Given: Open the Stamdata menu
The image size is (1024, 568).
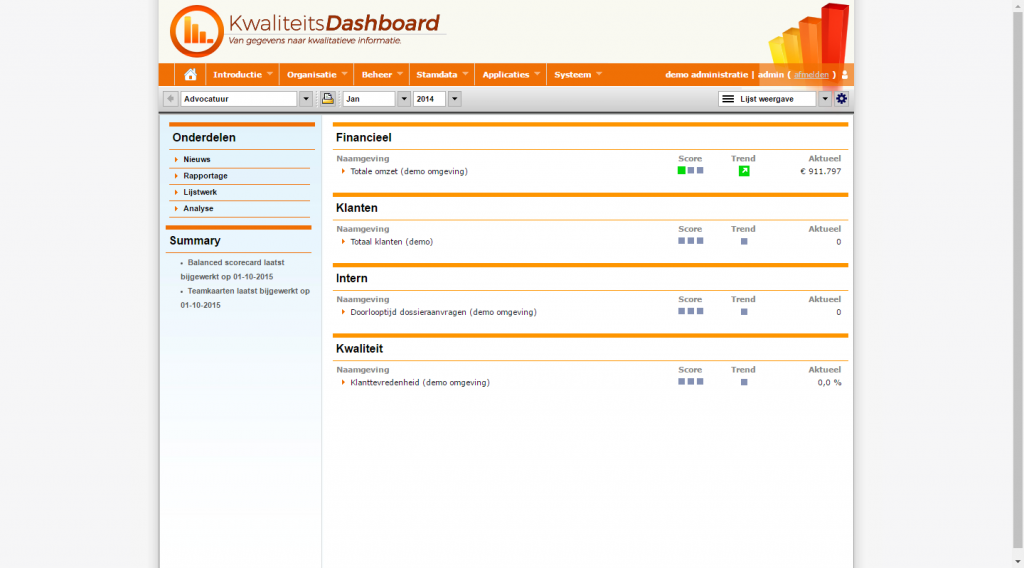Looking at the screenshot, I should [442, 75].
